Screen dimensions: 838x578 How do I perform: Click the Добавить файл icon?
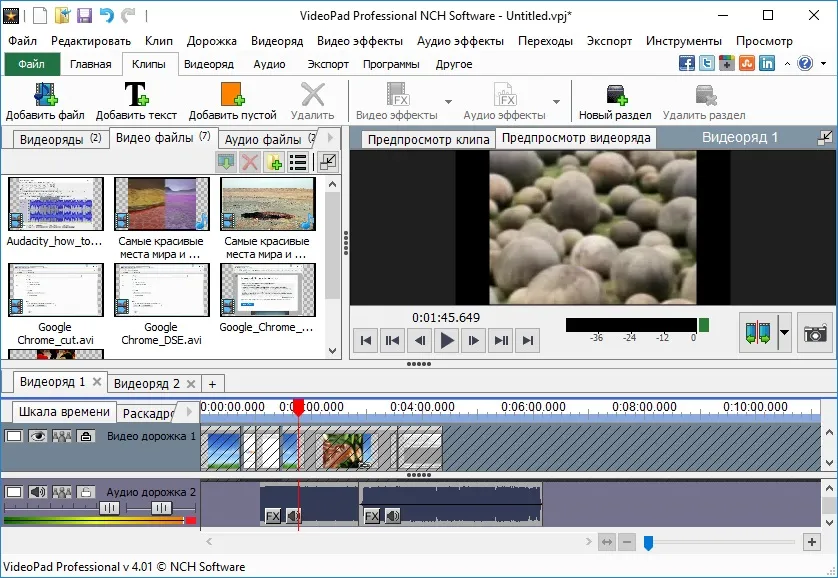pyautogui.click(x=45, y=95)
